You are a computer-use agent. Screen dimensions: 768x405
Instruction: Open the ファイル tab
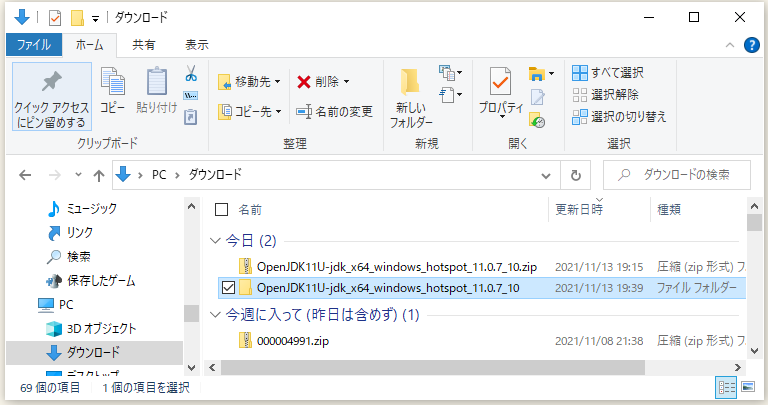pyautogui.click(x=34, y=45)
